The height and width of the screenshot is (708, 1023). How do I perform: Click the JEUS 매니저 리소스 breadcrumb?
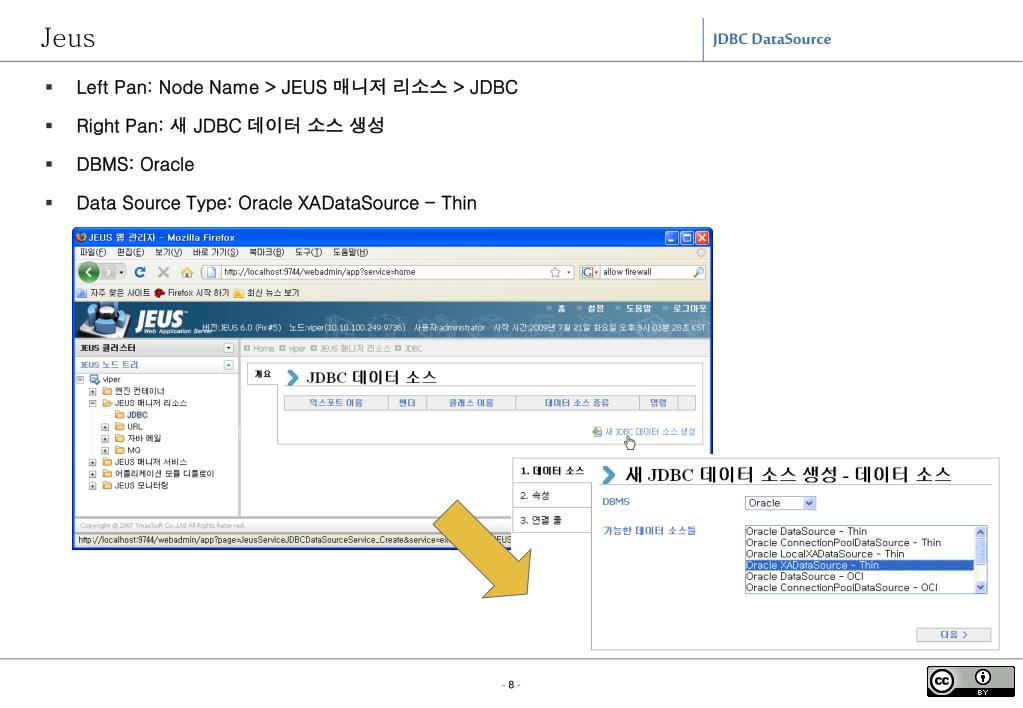(x=354, y=348)
